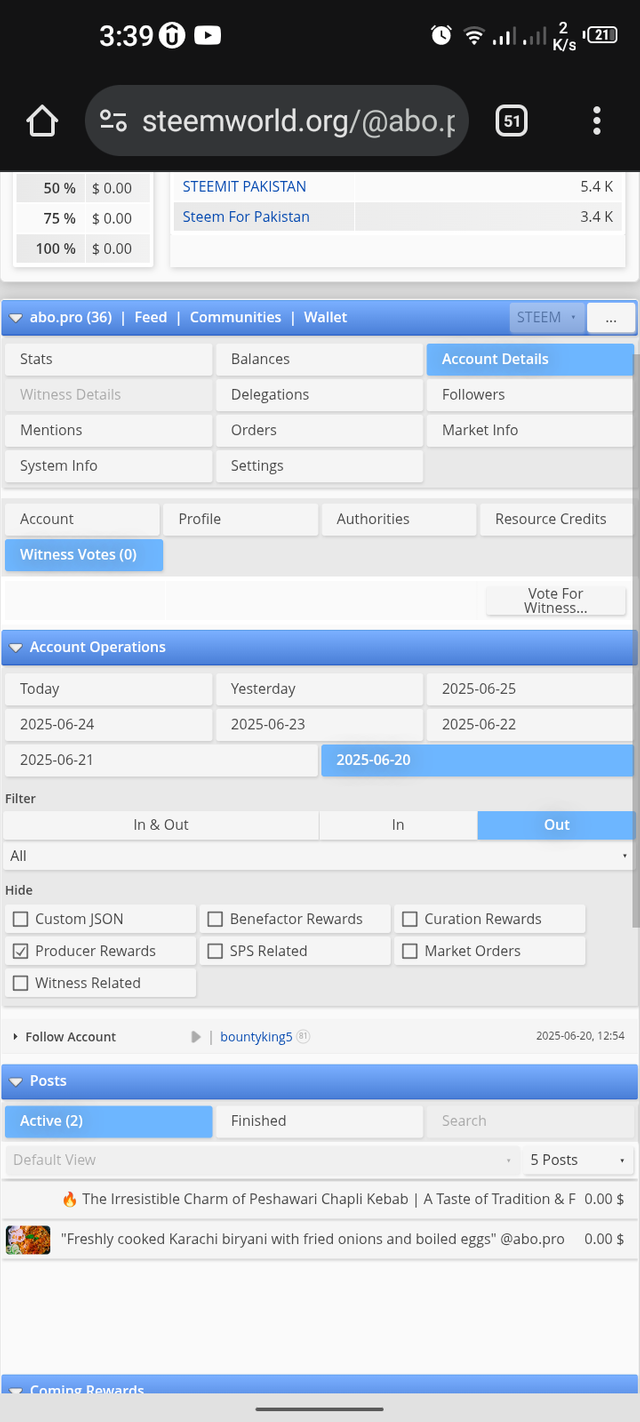Open the All operation type dropdown
The height and width of the screenshot is (1422, 640).
point(318,856)
